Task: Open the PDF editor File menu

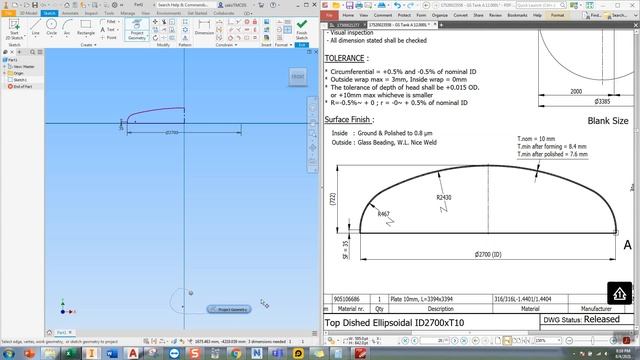Action: [x=329, y=15]
